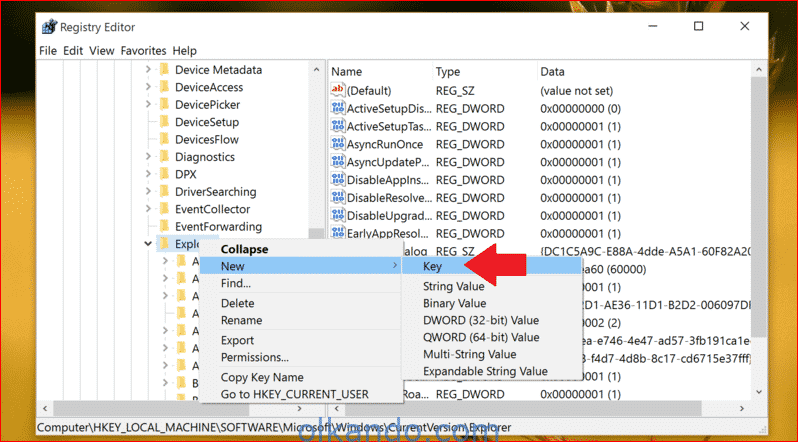This screenshot has width=798, height=442.
Task: Click the Registry Editor title bar icon
Action: [x=49, y=26]
